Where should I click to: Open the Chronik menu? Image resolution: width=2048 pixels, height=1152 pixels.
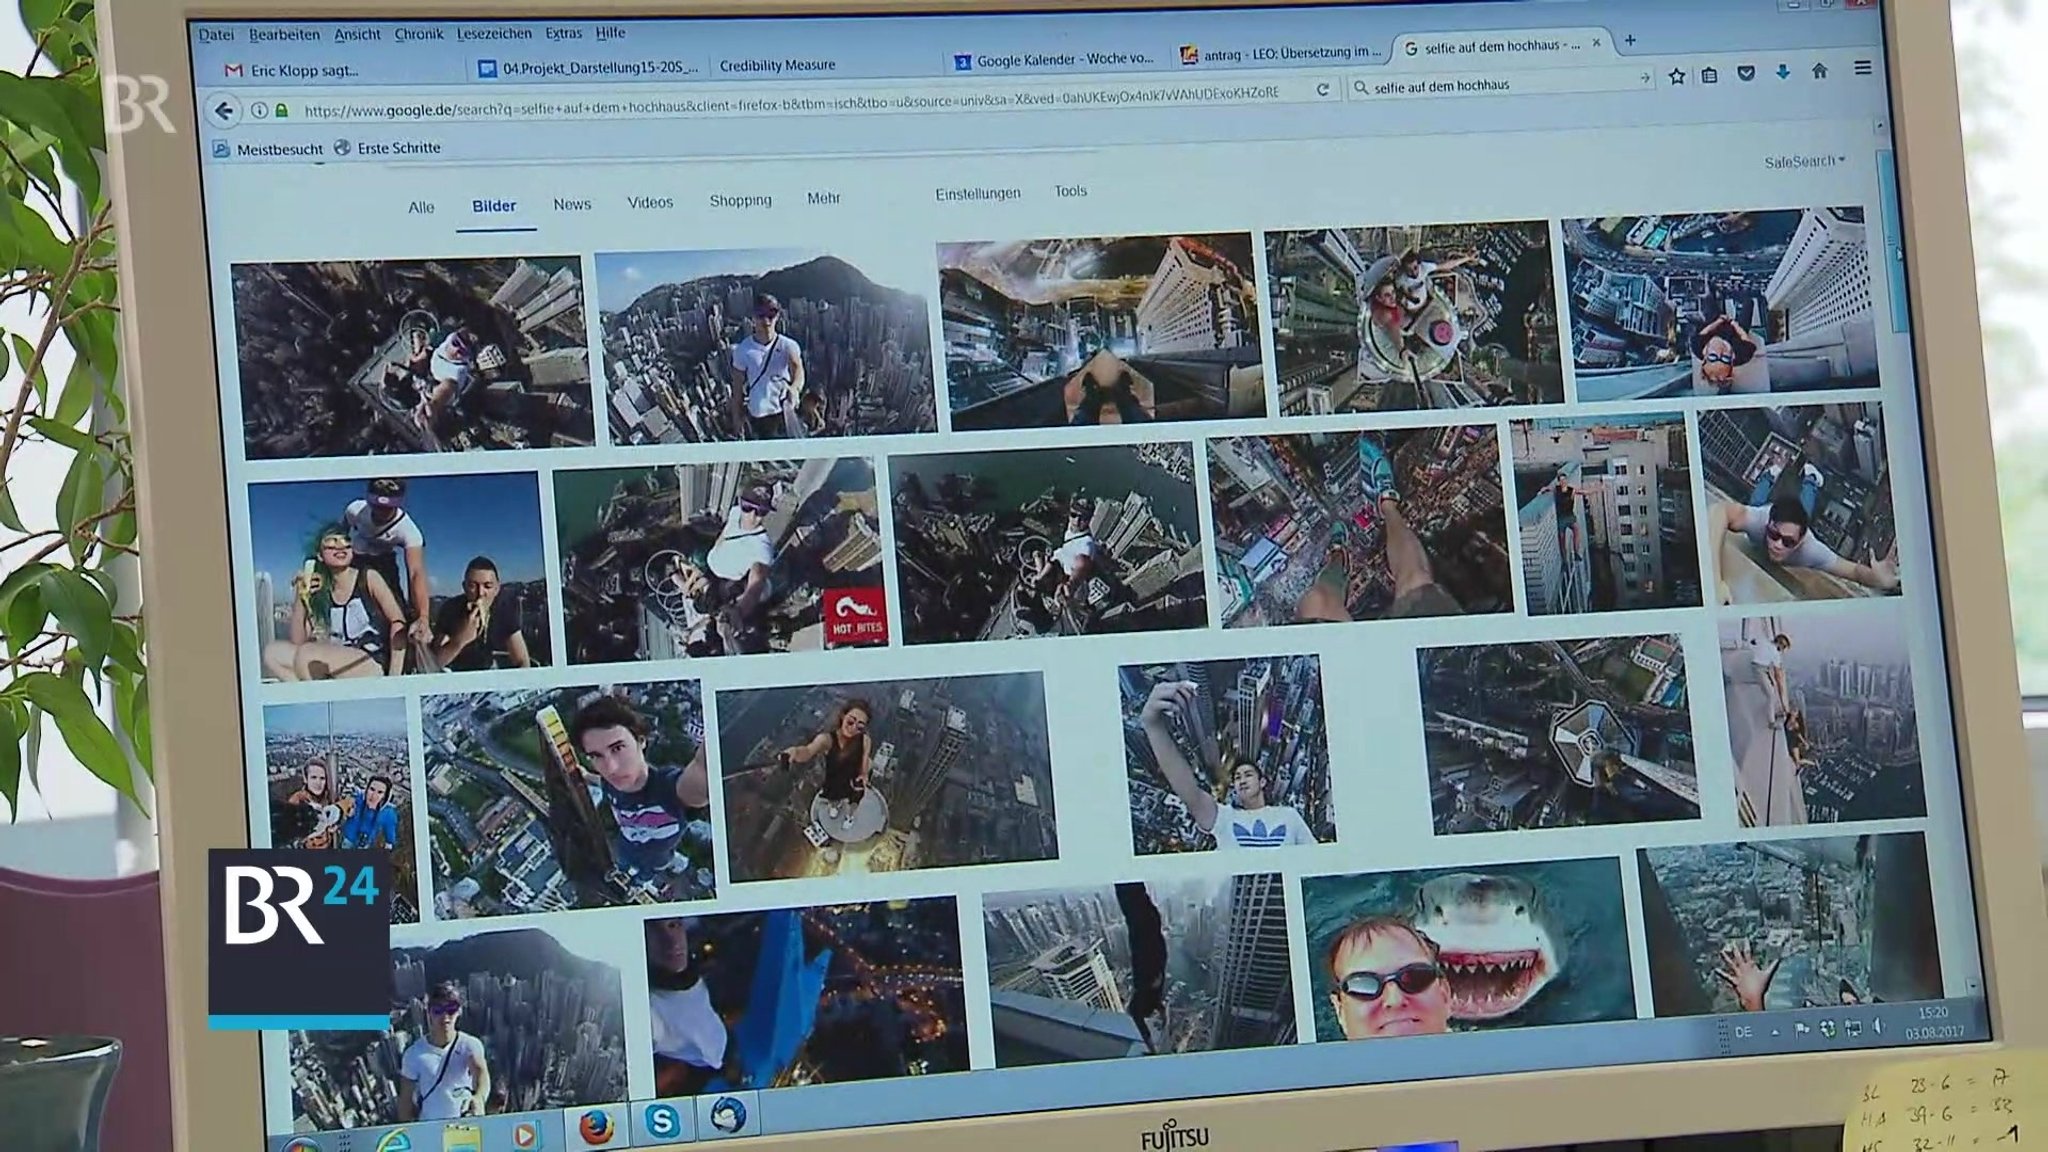pos(419,33)
